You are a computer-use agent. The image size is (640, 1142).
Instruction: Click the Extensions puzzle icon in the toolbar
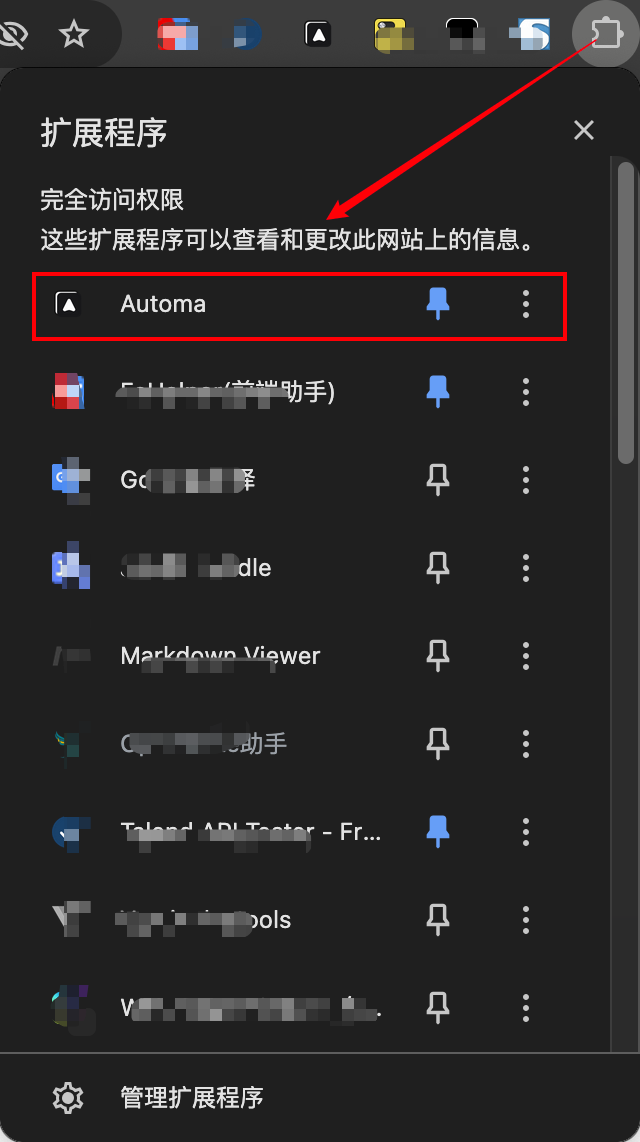pos(605,34)
